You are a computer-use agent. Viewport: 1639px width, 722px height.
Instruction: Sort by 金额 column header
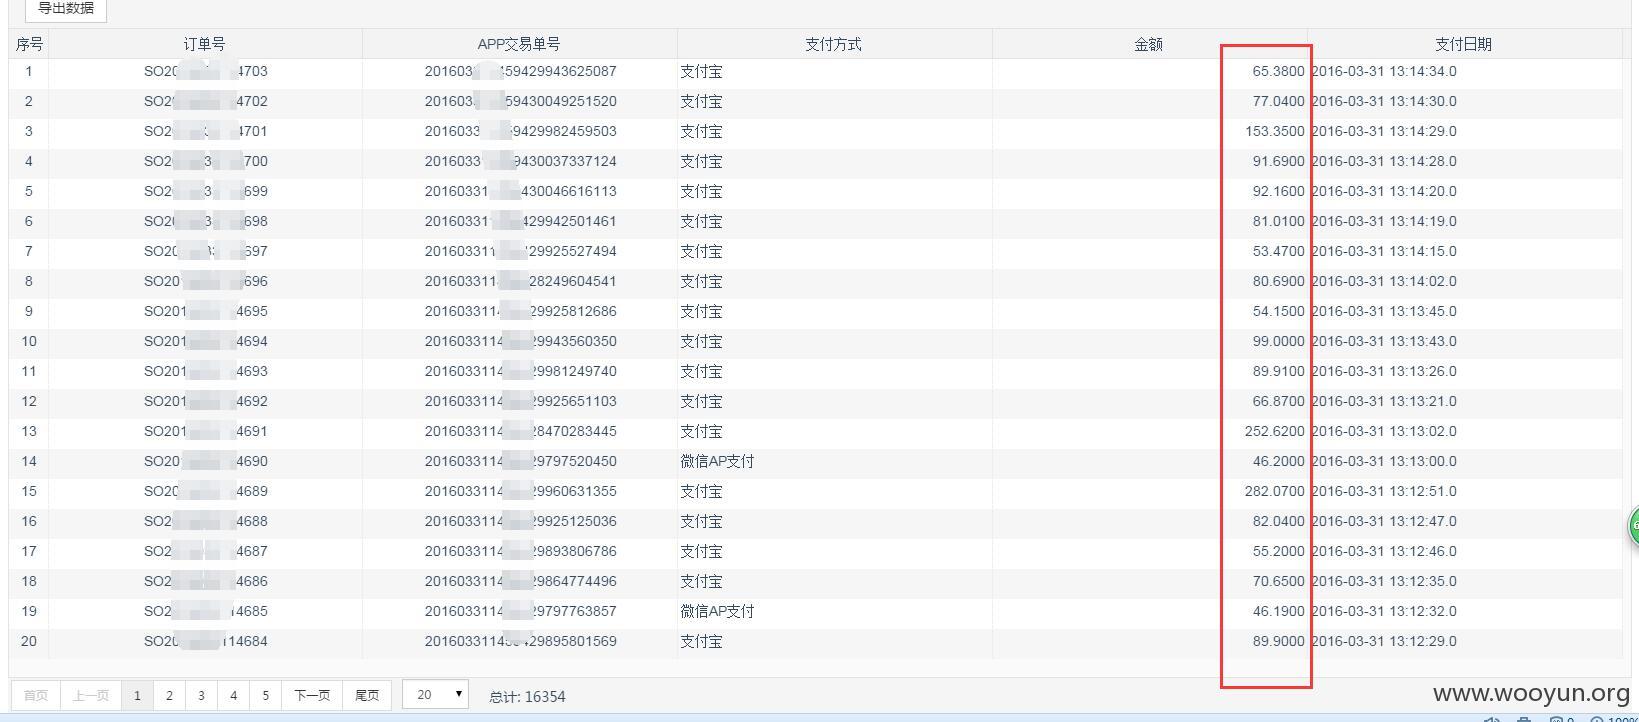point(1149,44)
